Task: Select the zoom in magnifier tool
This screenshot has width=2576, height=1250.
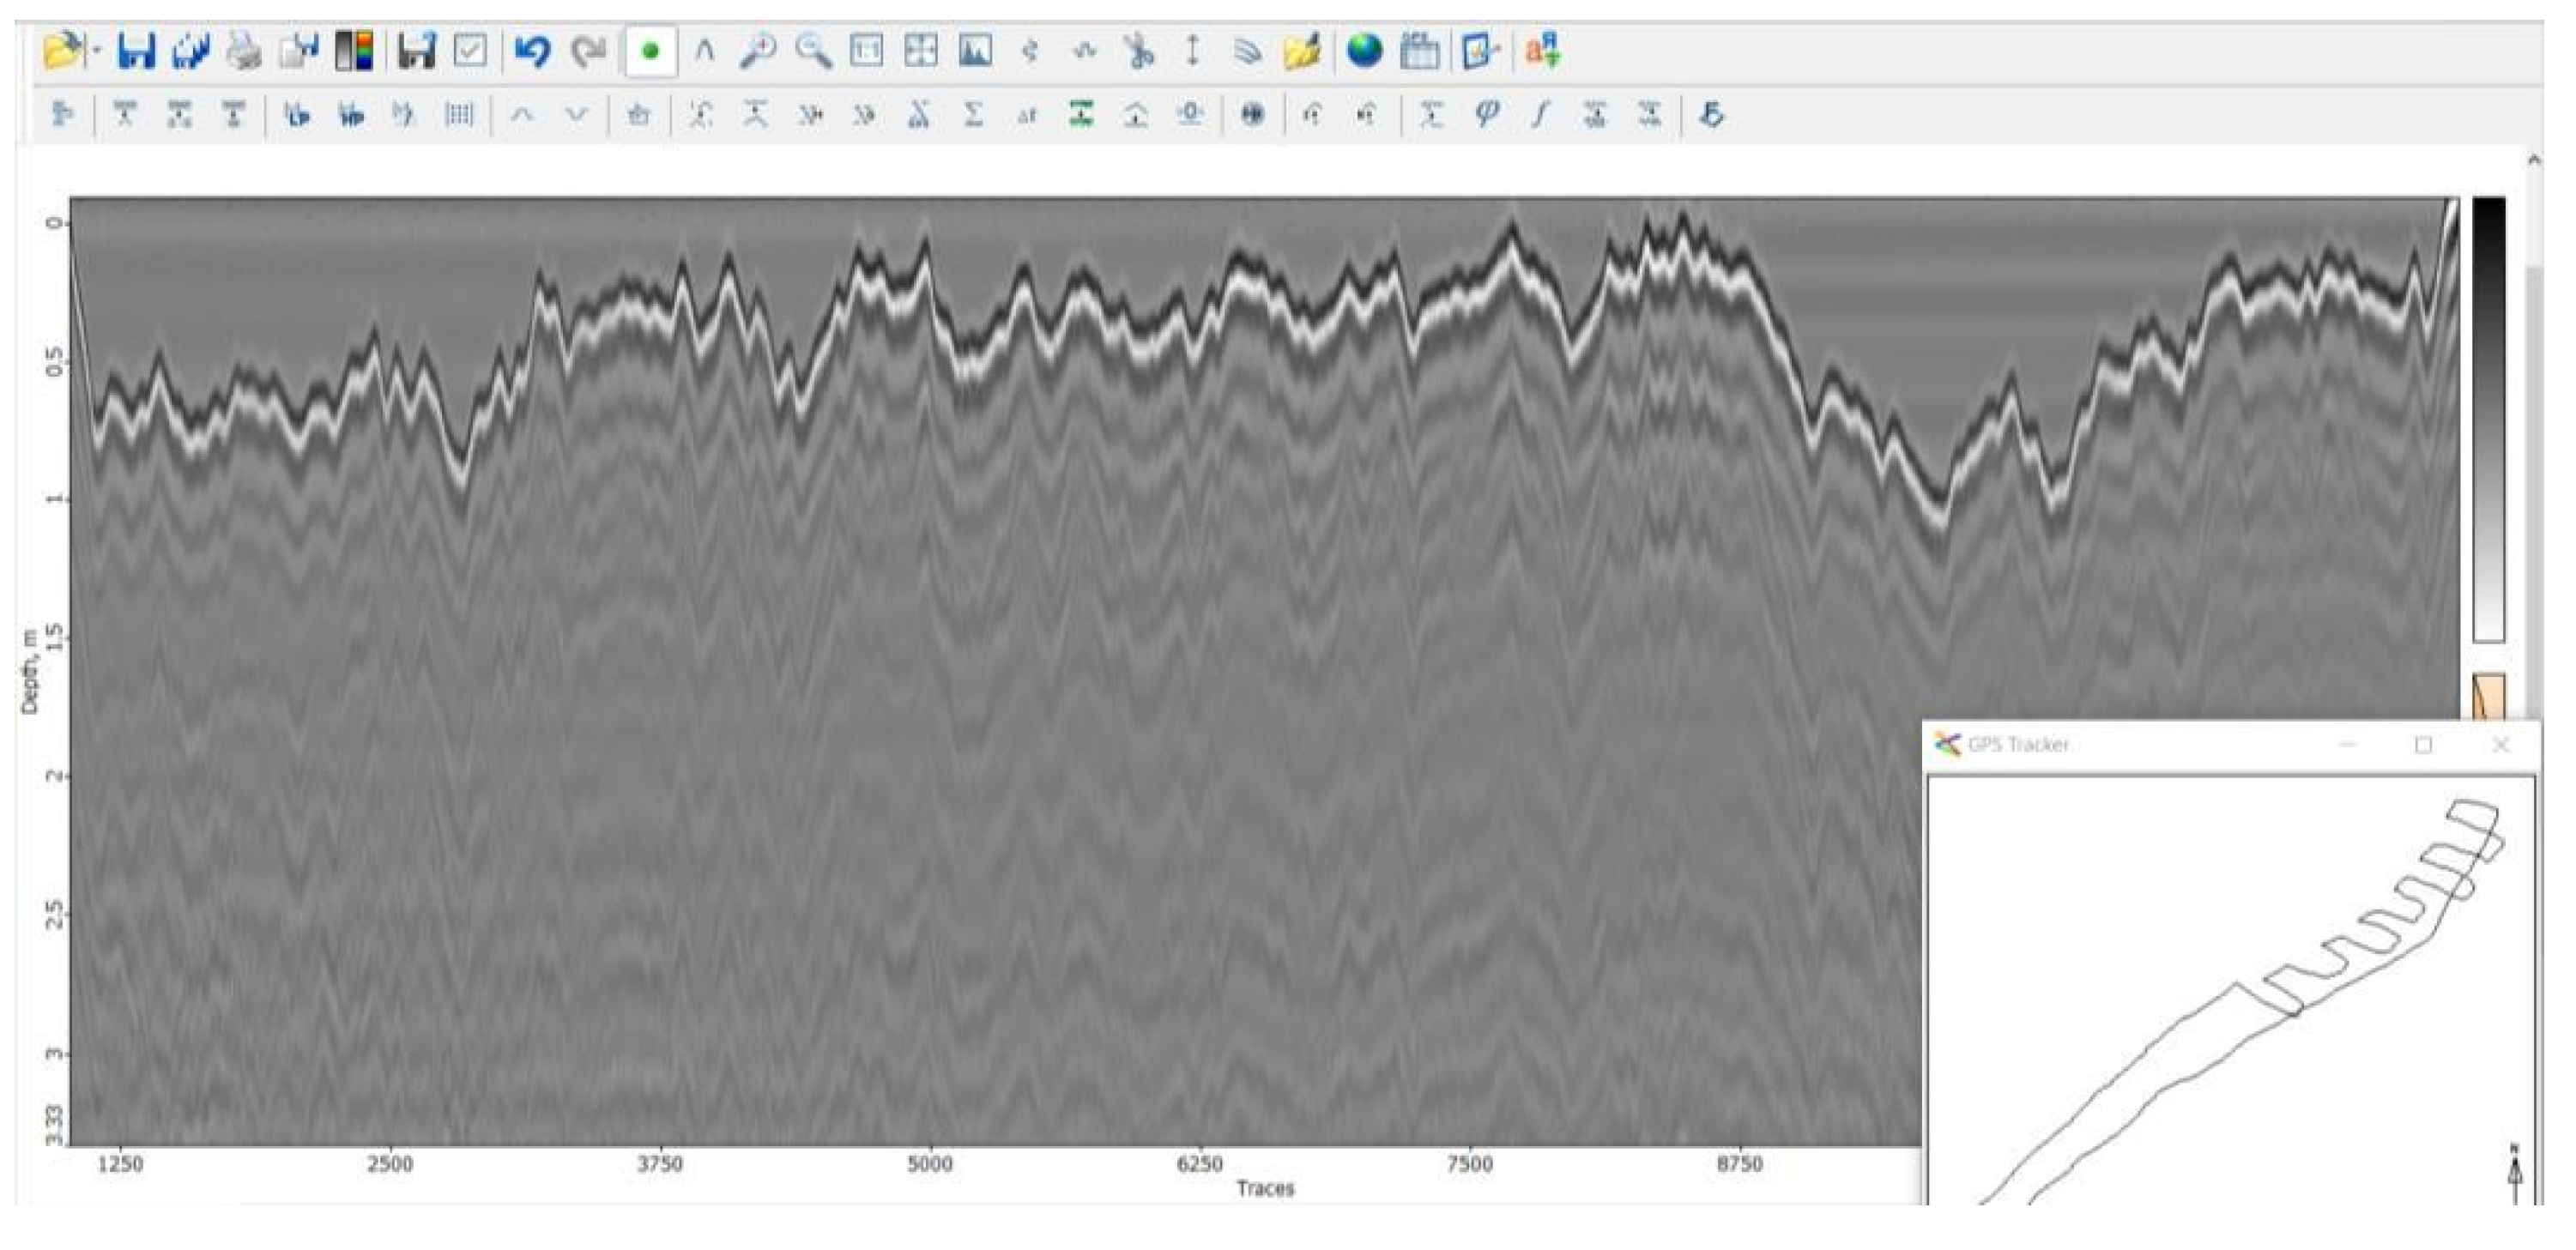Action: tap(758, 50)
